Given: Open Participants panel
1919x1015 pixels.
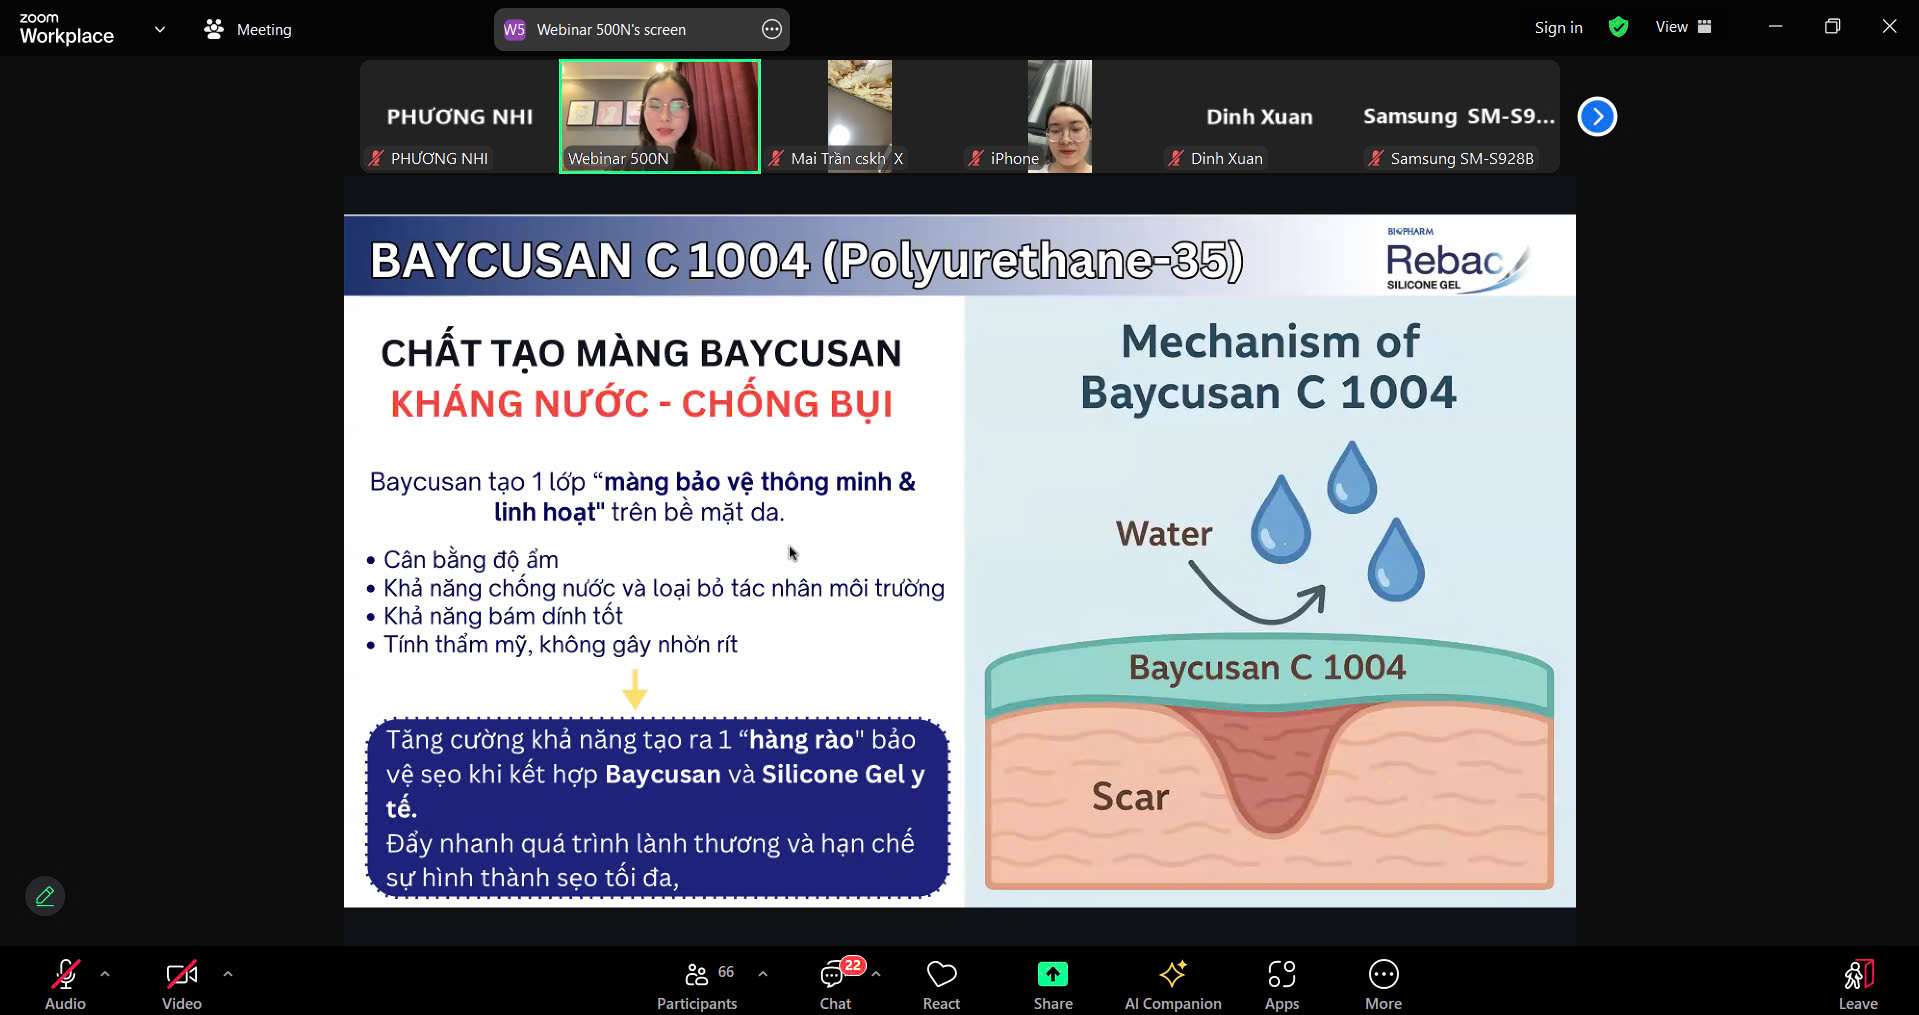Looking at the screenshot, I should click(697, 984).
